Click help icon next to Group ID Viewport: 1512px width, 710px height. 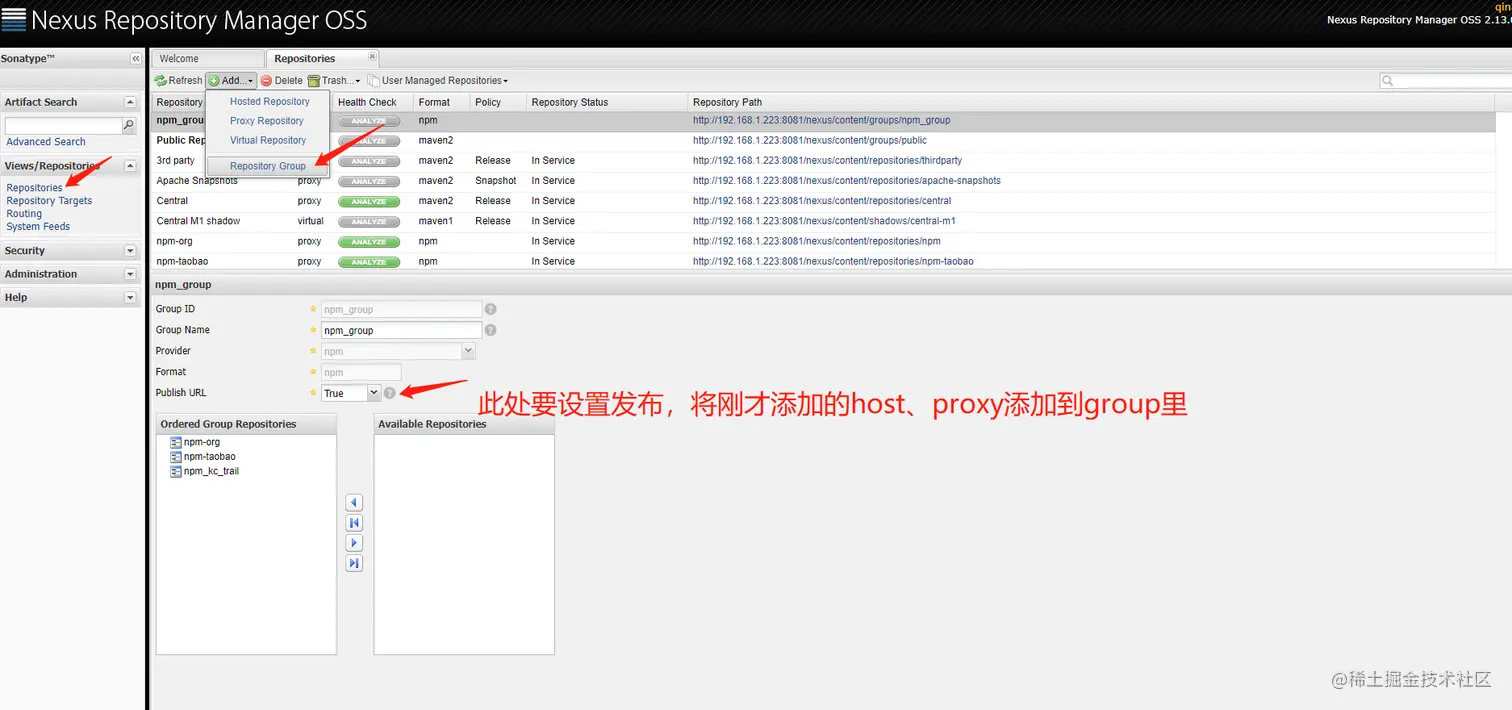tap(491, 310)
